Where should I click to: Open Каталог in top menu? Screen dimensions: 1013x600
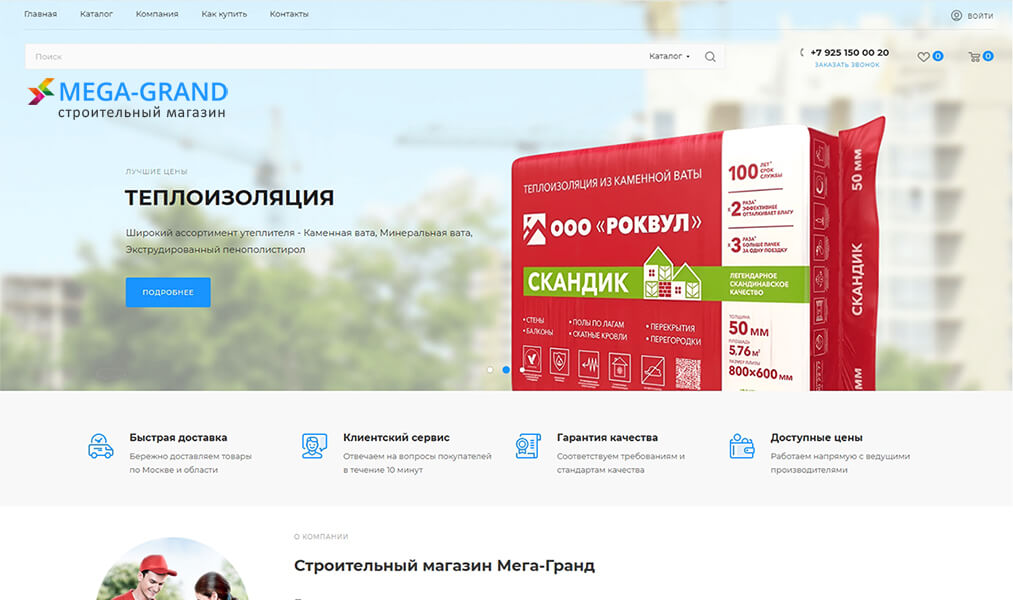[96, 14]
